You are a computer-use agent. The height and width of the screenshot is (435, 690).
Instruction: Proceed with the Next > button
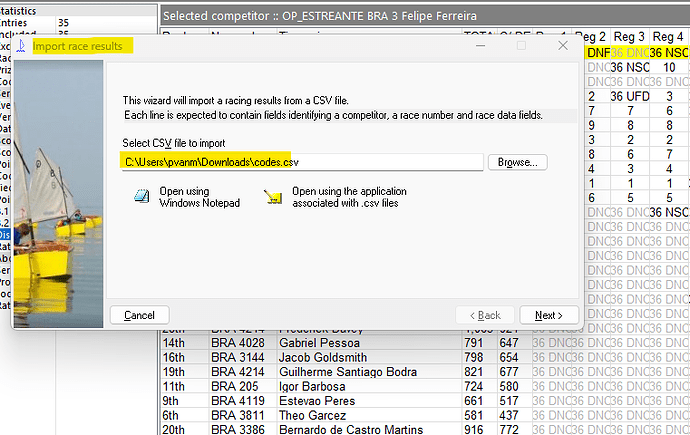548,315
